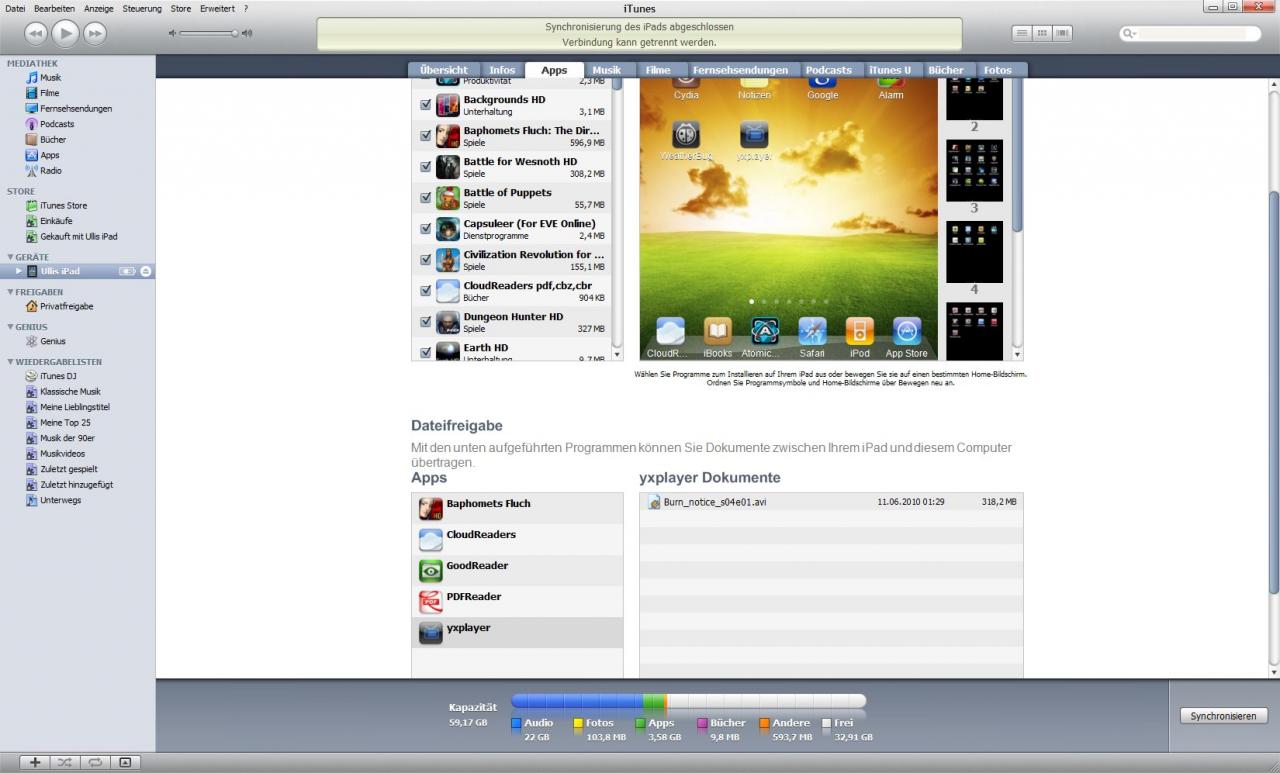Open the Klassische Musik playlist
This screenshot has height=773, width=1280.
(70, 392)
